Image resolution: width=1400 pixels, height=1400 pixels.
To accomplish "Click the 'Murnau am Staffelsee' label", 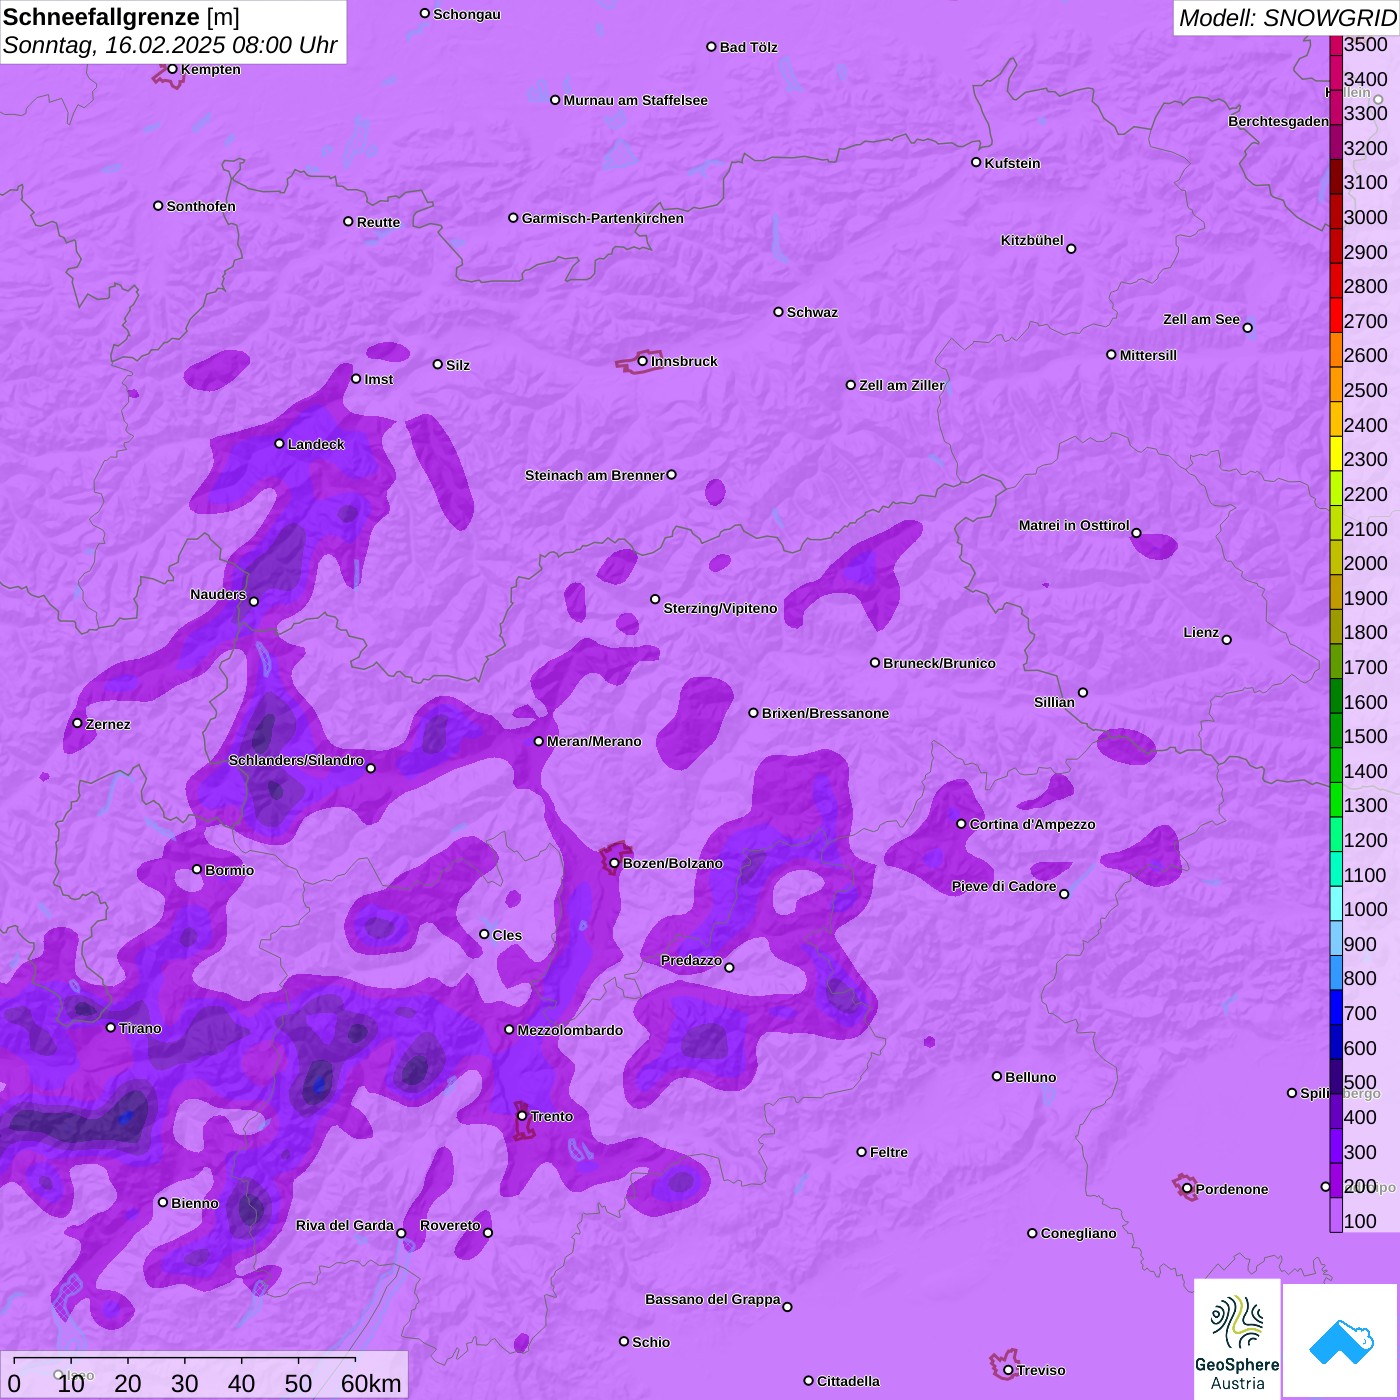I will [635, 100].
